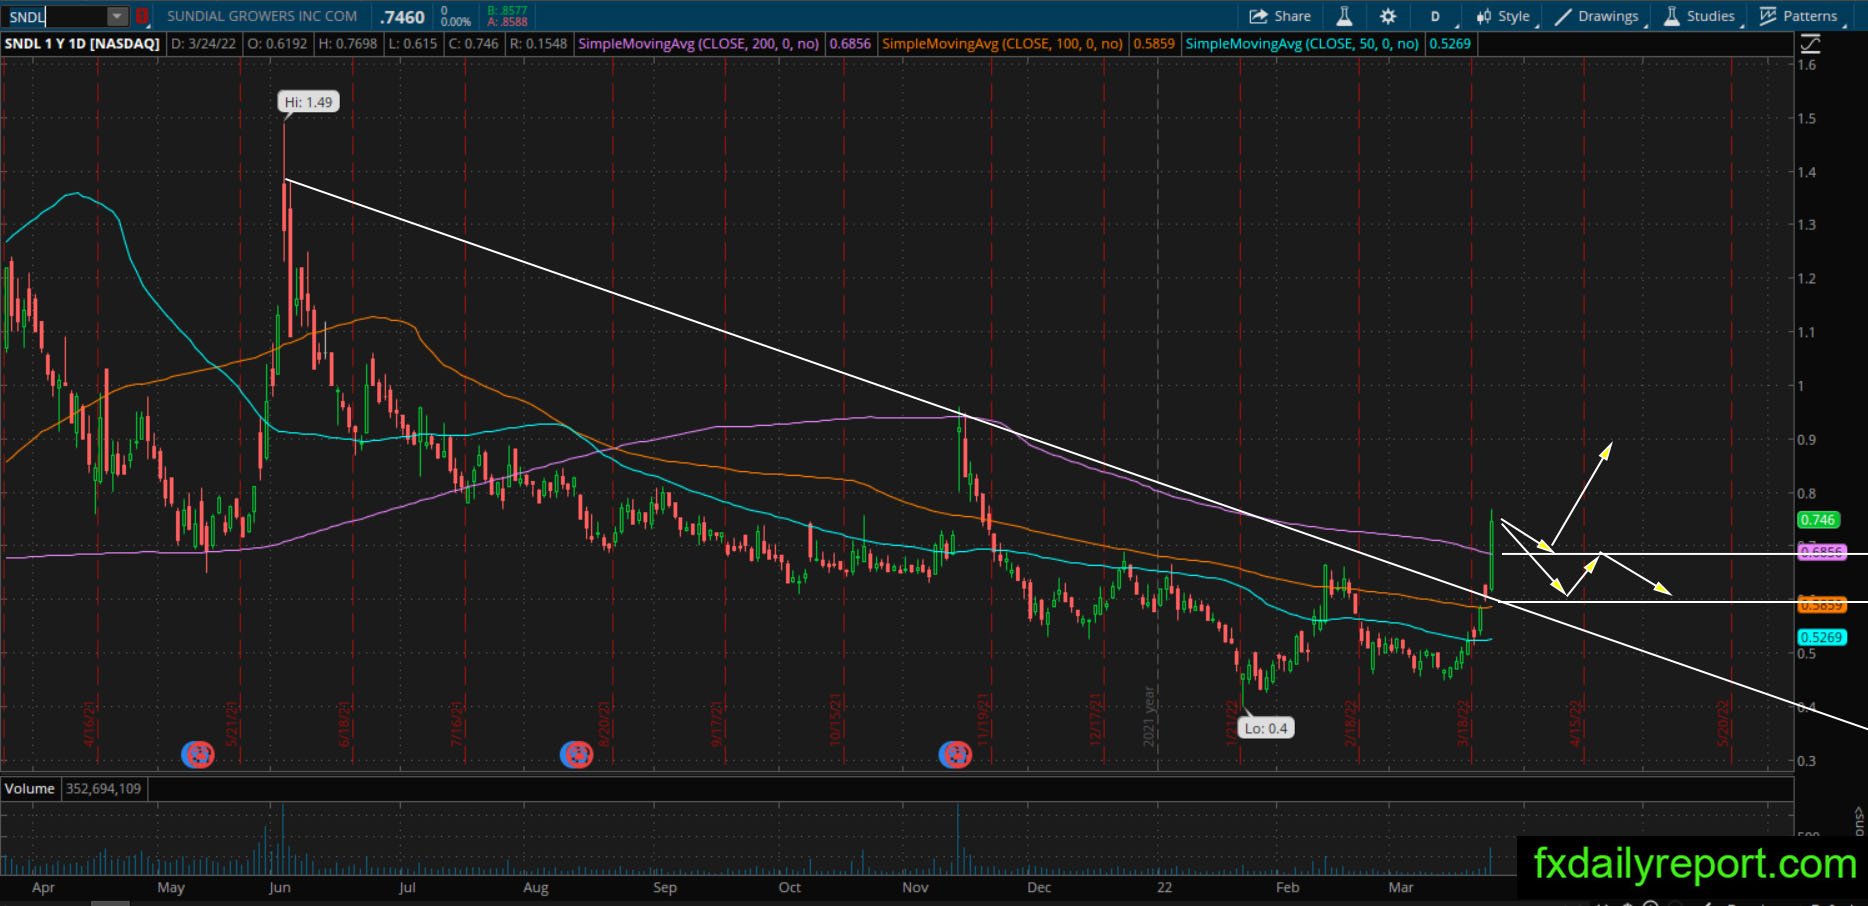This screenshot has height=906, width=1868.
Task: Select the SimpleMovingAvg 200 study label
Action: click(699, 44)
